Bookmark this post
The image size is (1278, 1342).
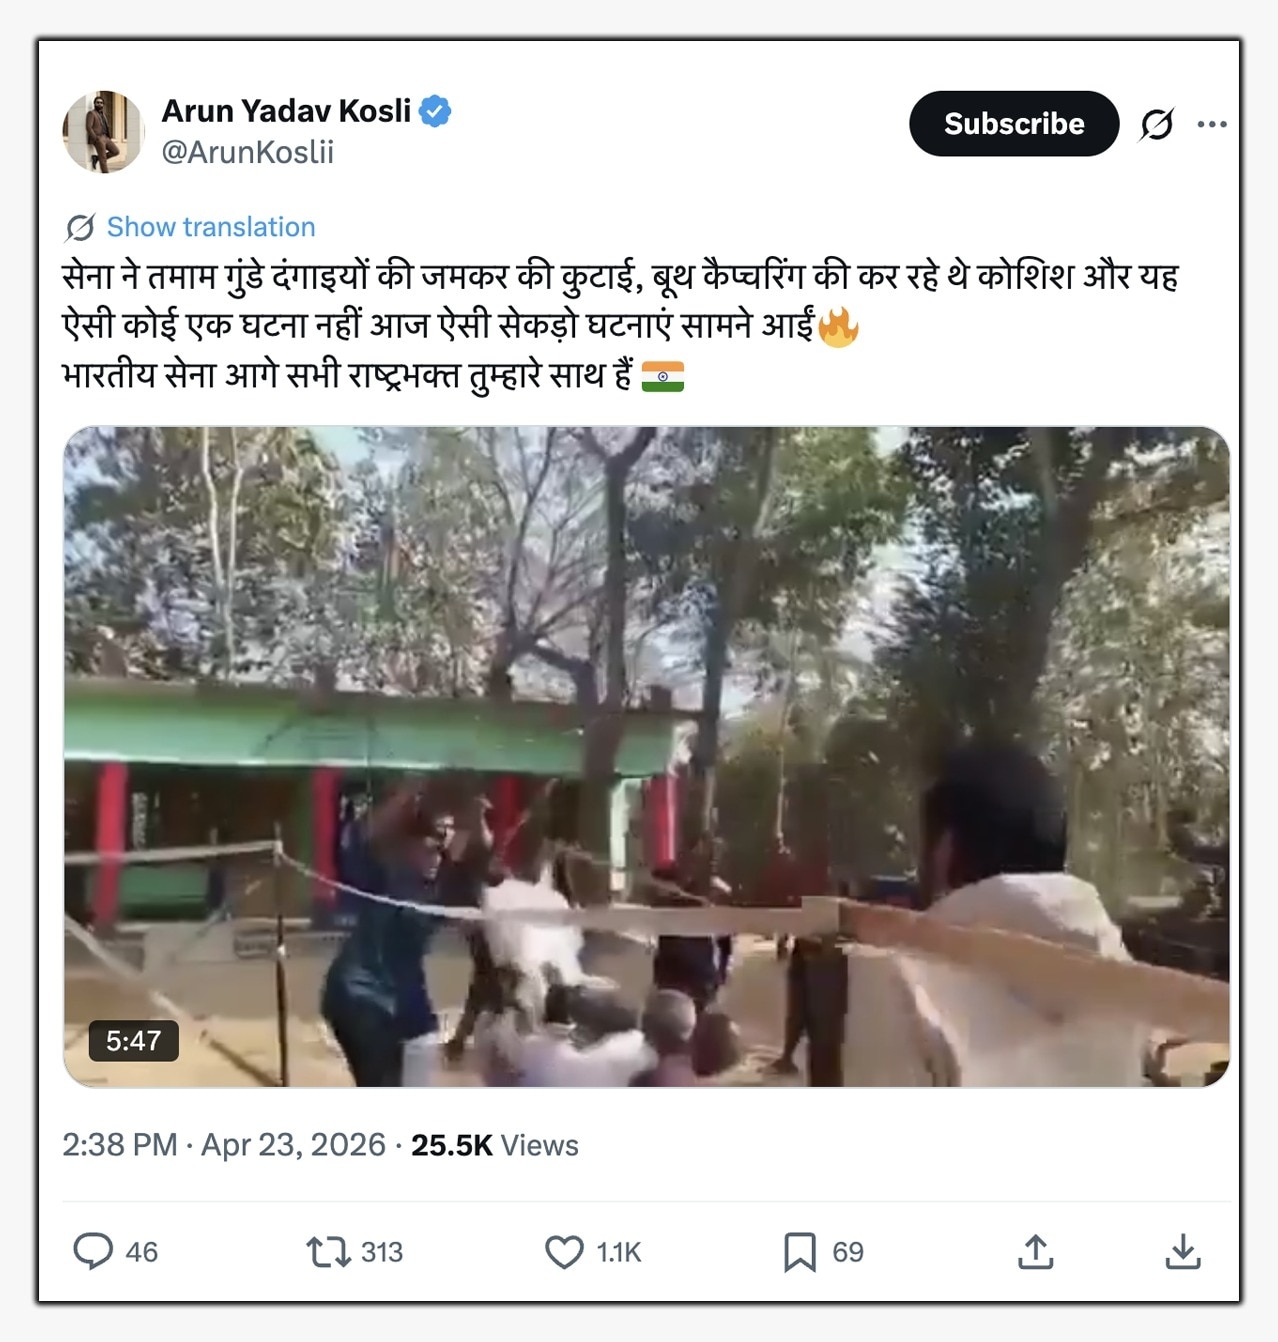click(799, 1251)
